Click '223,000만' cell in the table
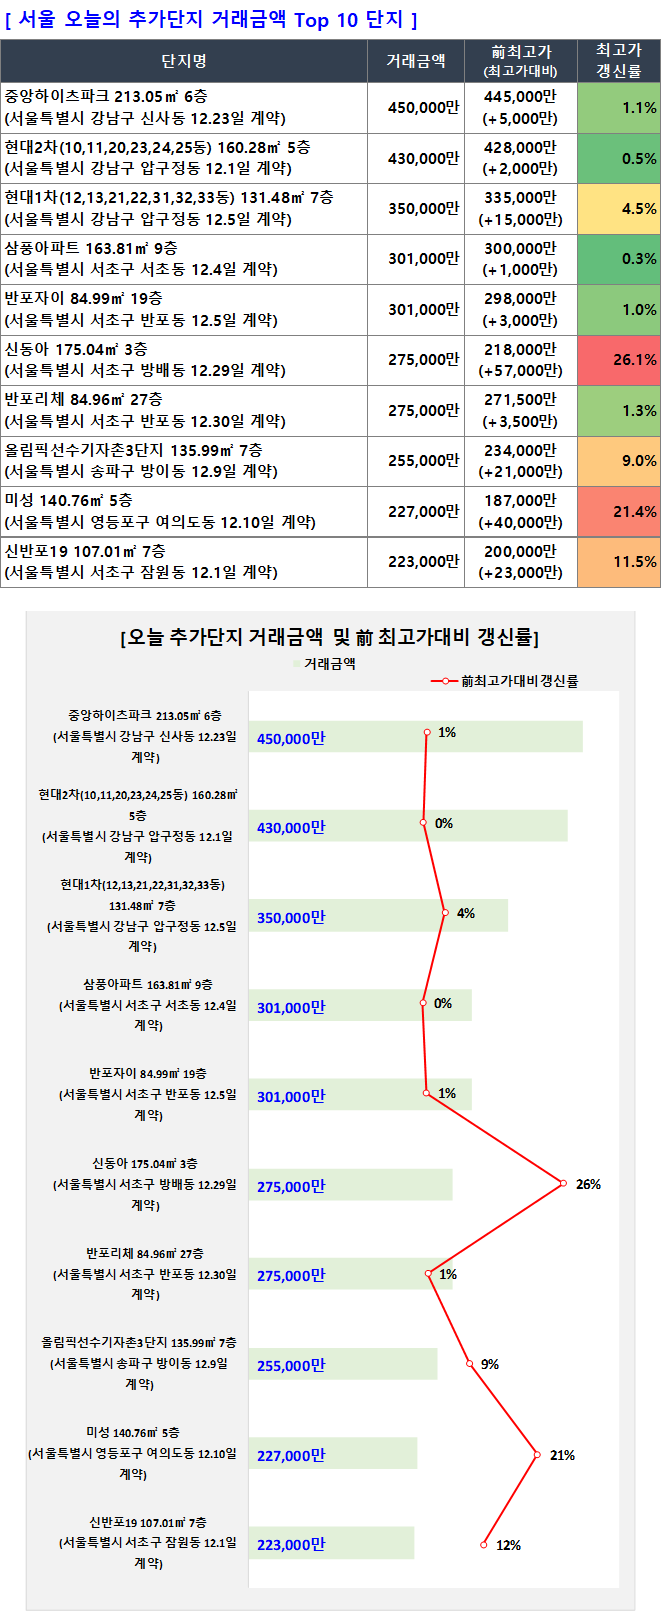Screen dimensions: 662x1624 tap(416, 562)
